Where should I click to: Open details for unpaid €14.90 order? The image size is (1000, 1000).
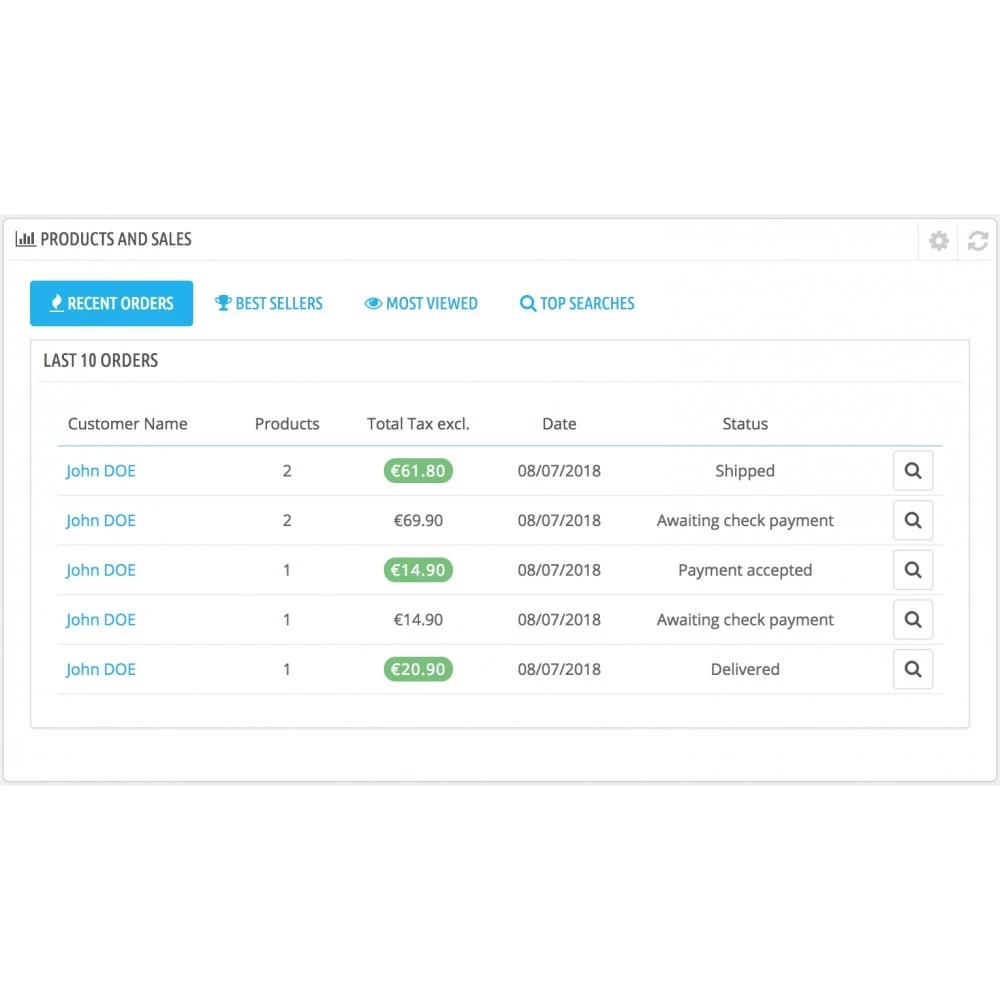(913, 619)
